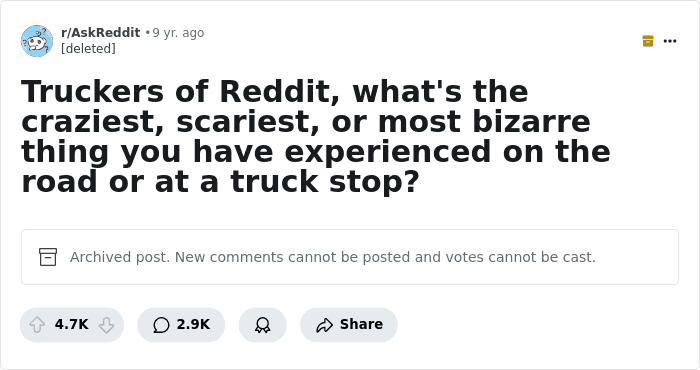Open the r/AskReddit subreddit avatar
Image resolution: width=700 pixels, height=370 pixels.
(x=37, y=41)
